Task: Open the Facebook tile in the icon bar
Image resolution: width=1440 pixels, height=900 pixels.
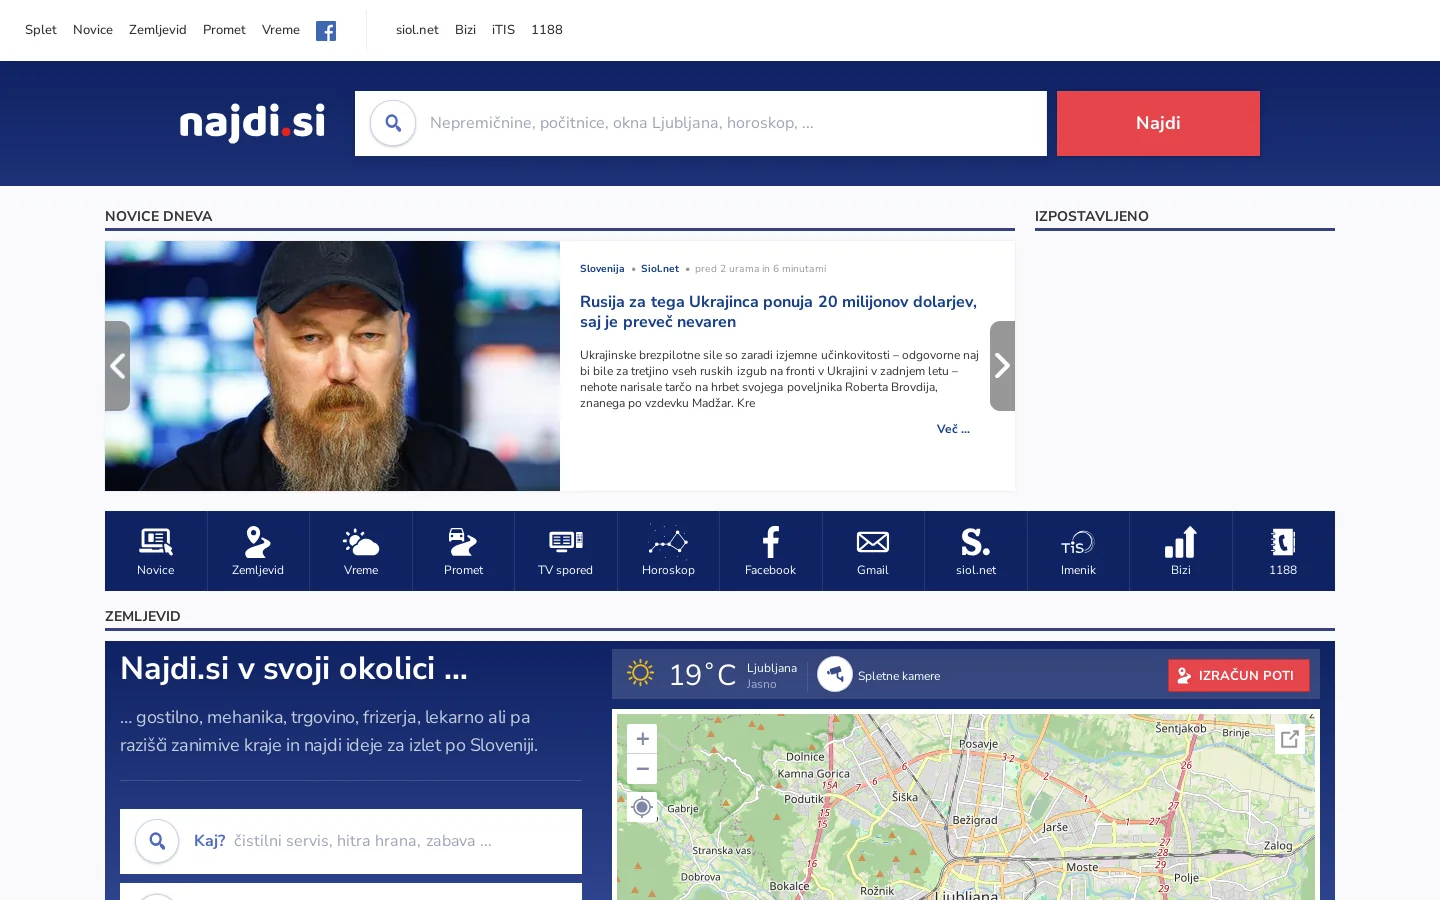Action: pos(771,551)
